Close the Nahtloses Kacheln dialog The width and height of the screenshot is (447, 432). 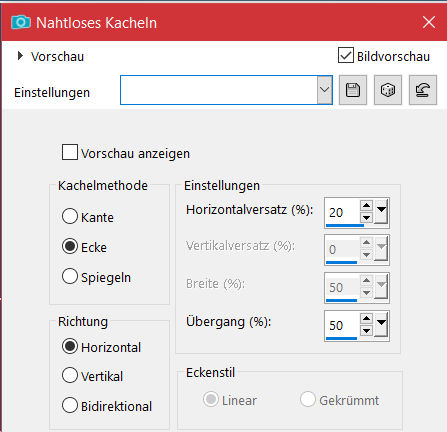pos(429,22)
